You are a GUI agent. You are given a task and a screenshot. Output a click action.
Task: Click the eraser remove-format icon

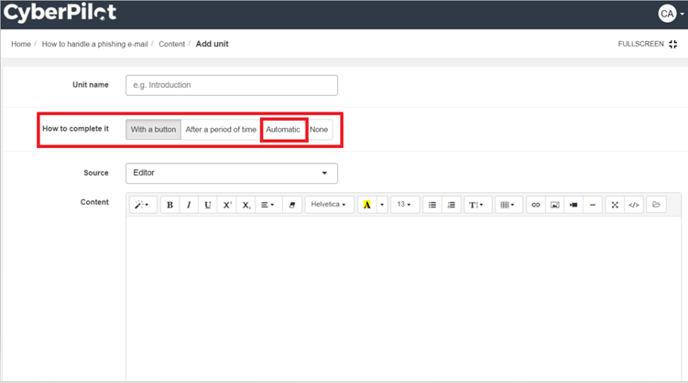292,205
